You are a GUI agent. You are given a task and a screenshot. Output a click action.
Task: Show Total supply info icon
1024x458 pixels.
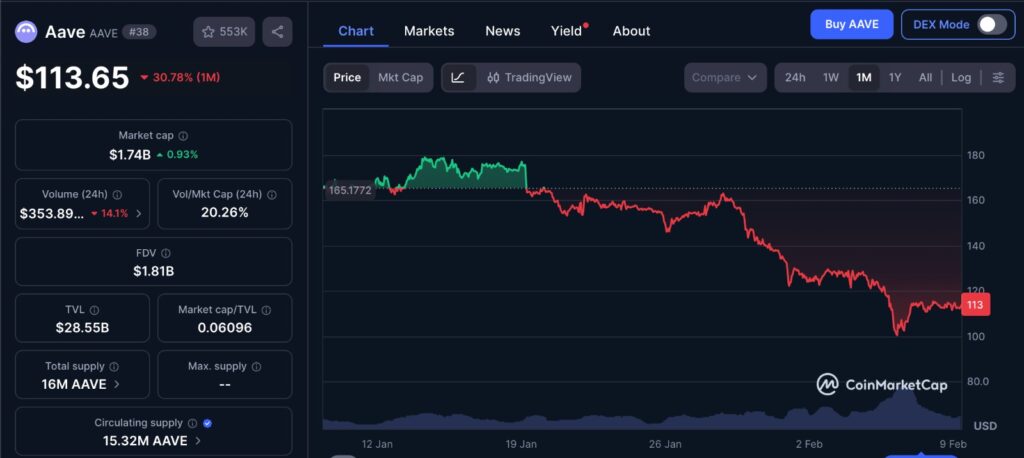(114, 367)
